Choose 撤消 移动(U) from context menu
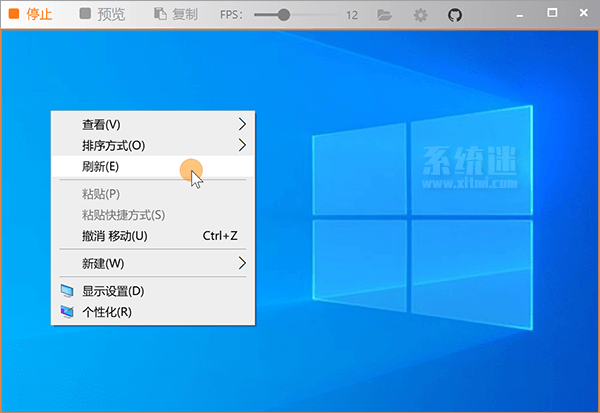 click(114, 236)
